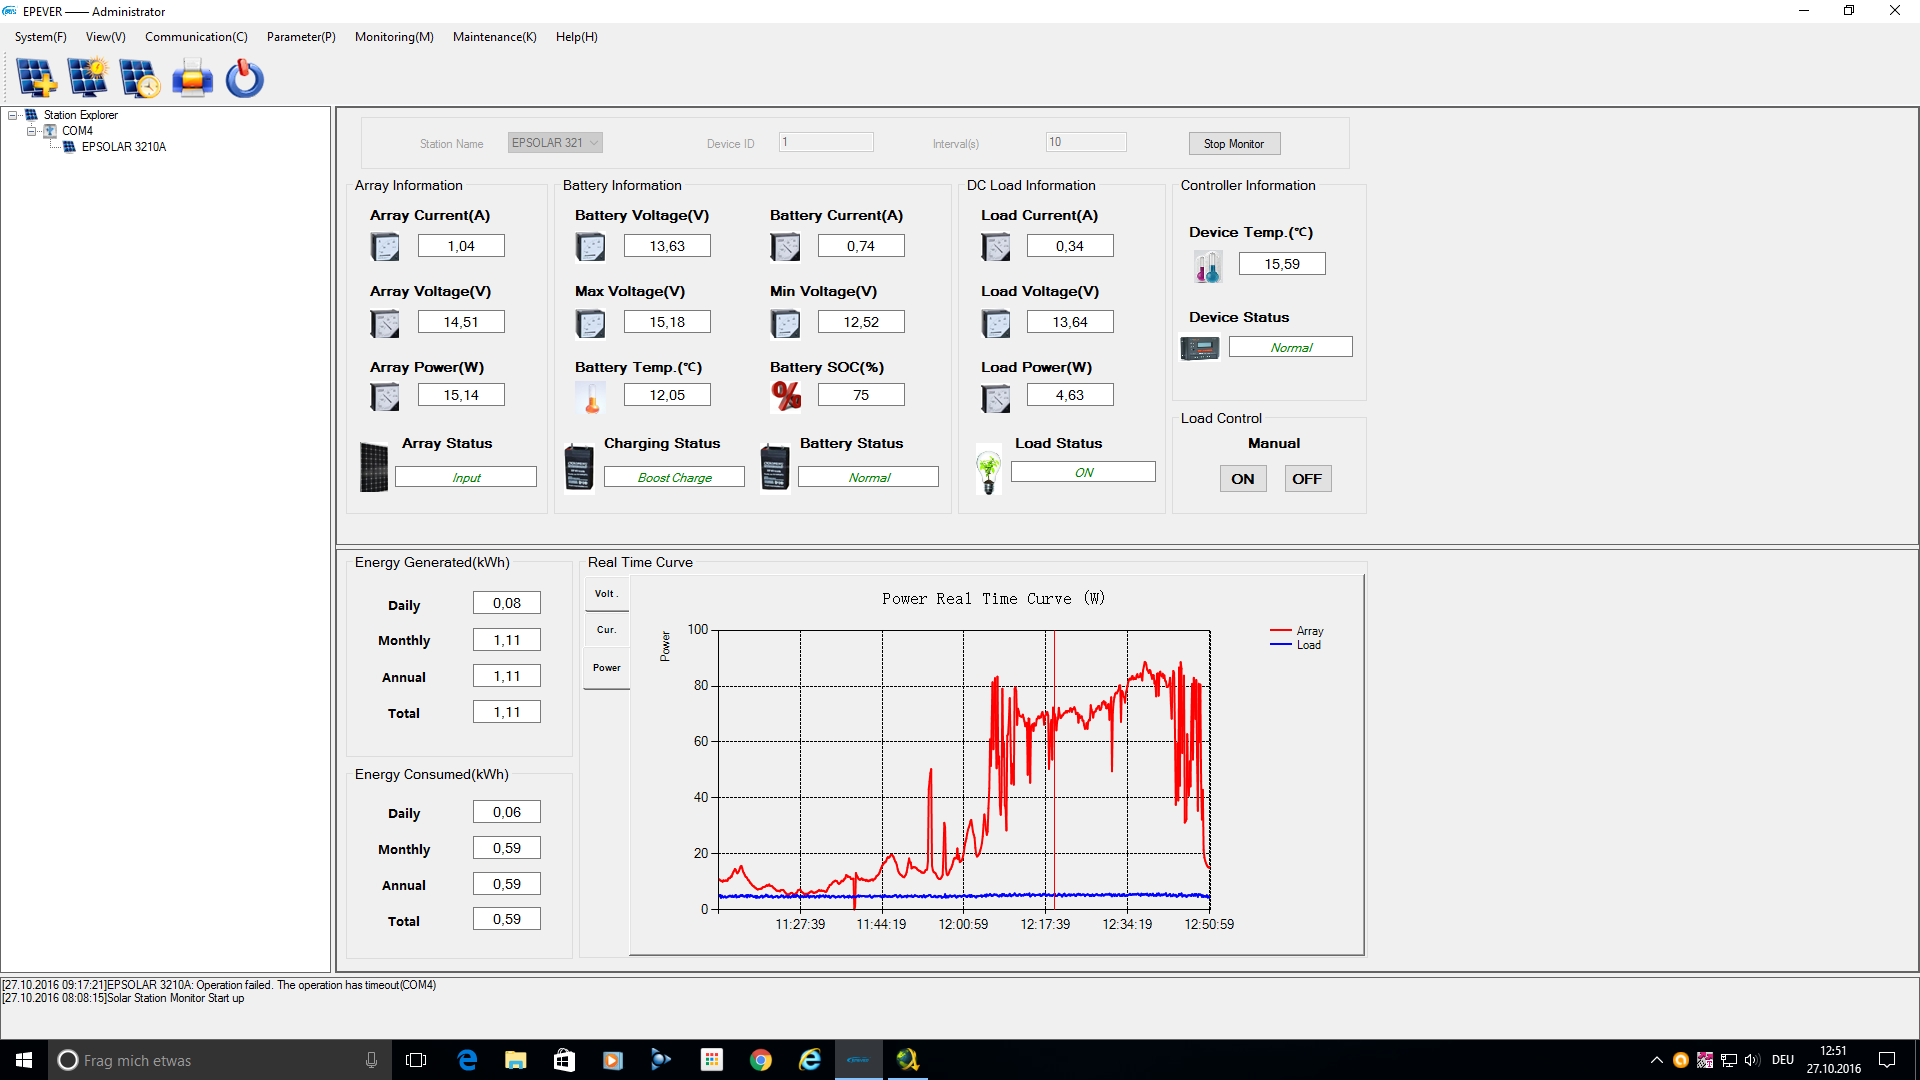Open the Monitoring(M) menu
Viewport: 1920px width, 1080px height.
pyautogui.click(x=394, y=37)
